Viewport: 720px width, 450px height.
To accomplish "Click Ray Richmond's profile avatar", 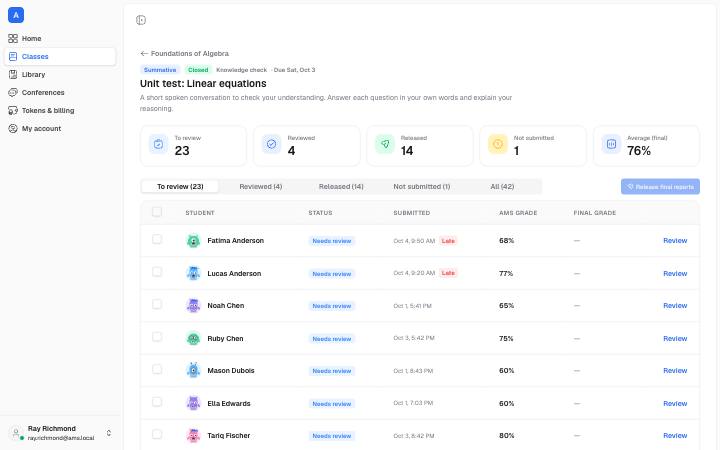I will (x=16, y=433).
